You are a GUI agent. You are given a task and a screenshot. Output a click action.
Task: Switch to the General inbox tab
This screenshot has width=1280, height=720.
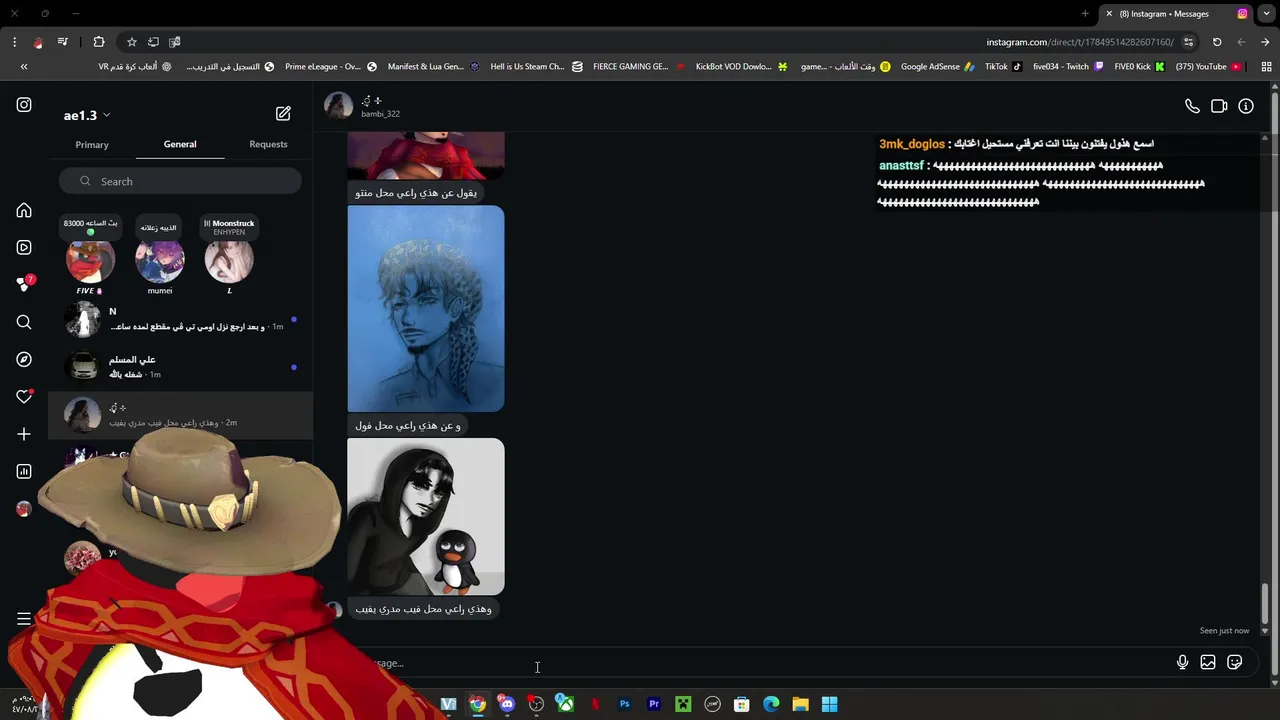pos(180,144)
